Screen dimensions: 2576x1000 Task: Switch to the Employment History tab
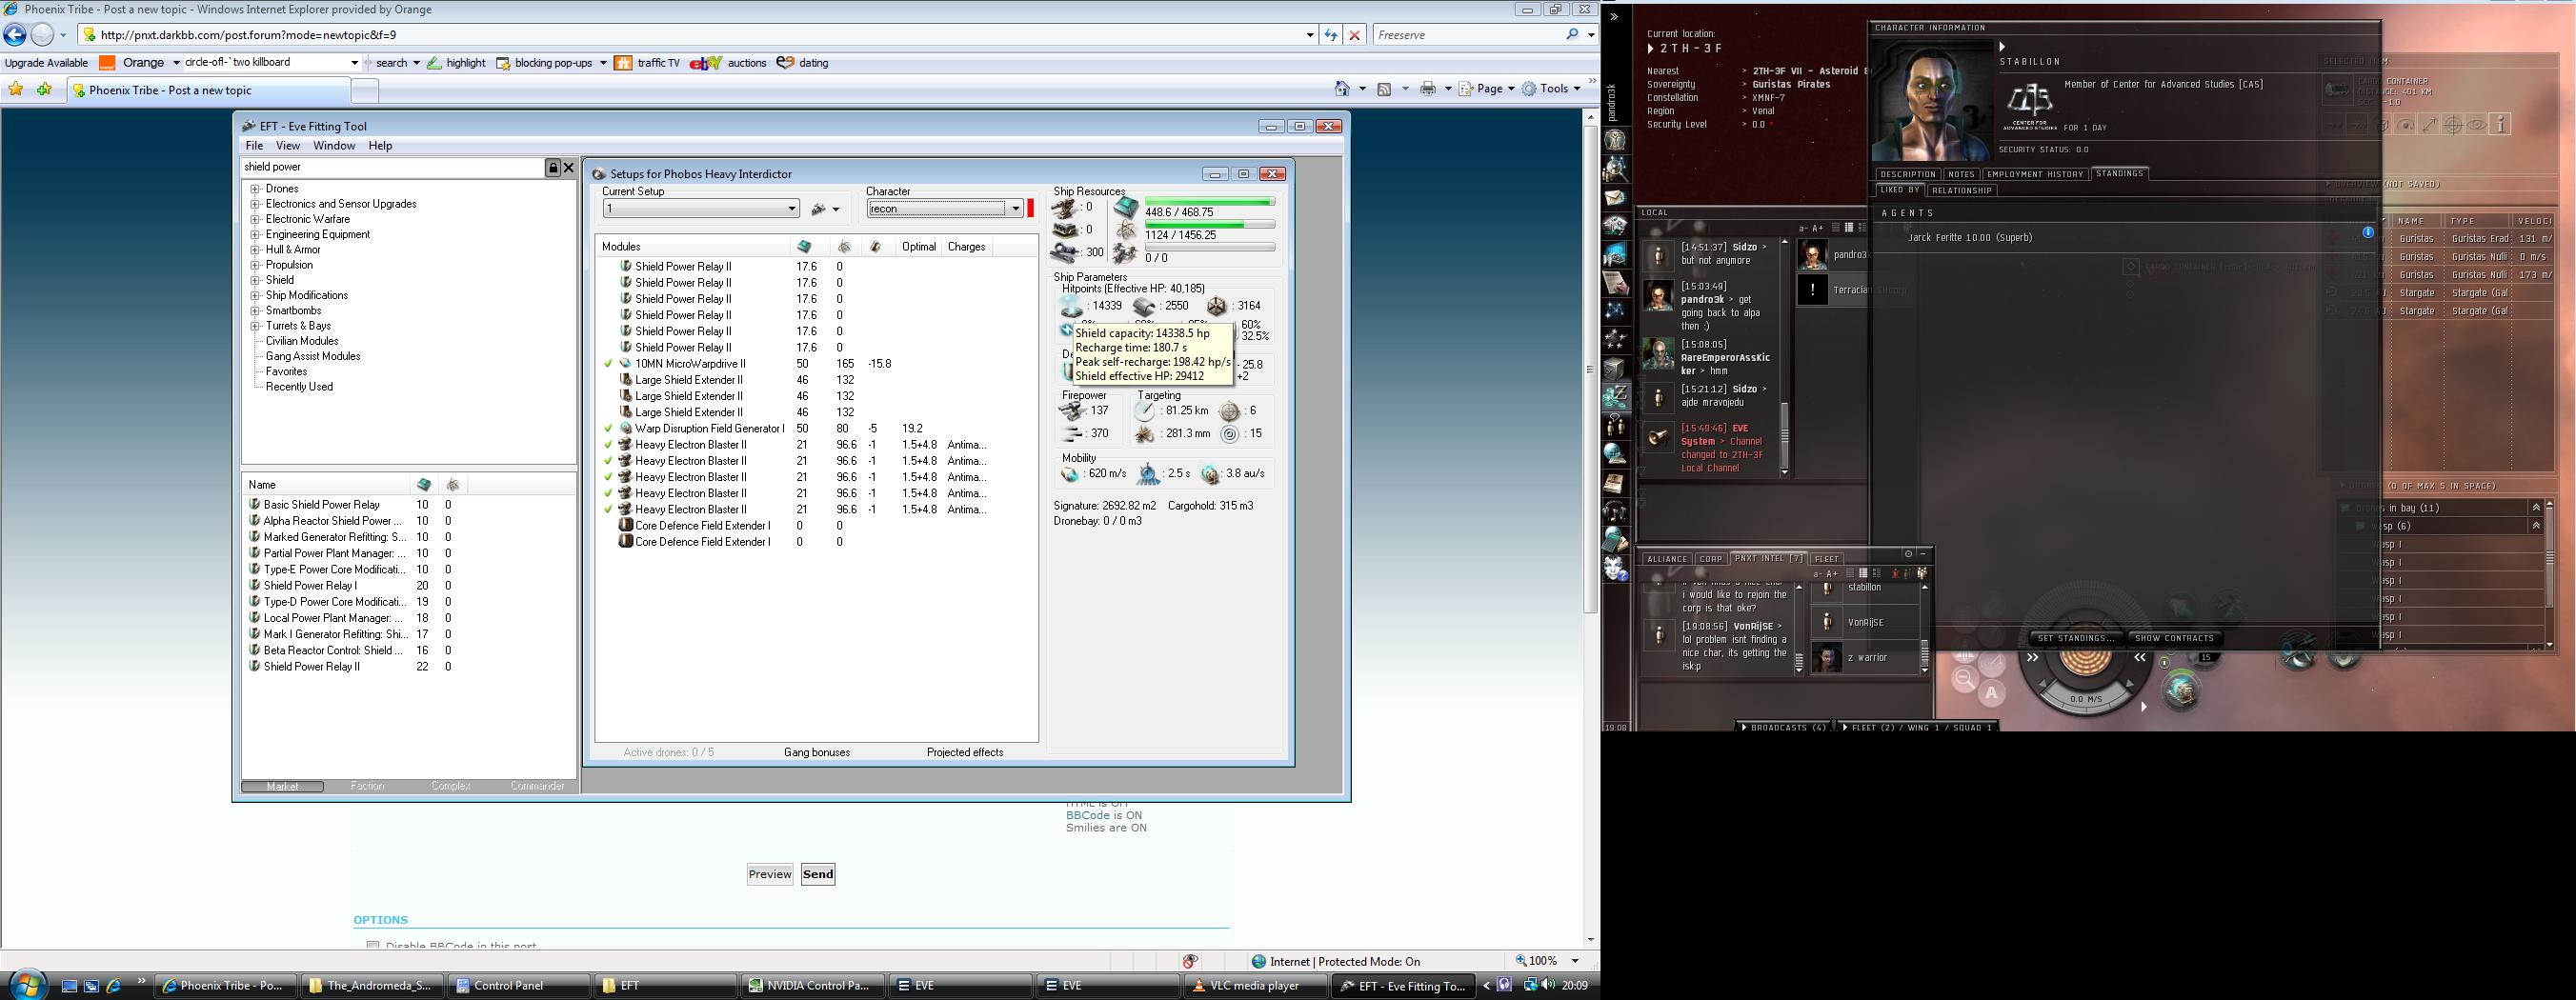[2034, 174]
